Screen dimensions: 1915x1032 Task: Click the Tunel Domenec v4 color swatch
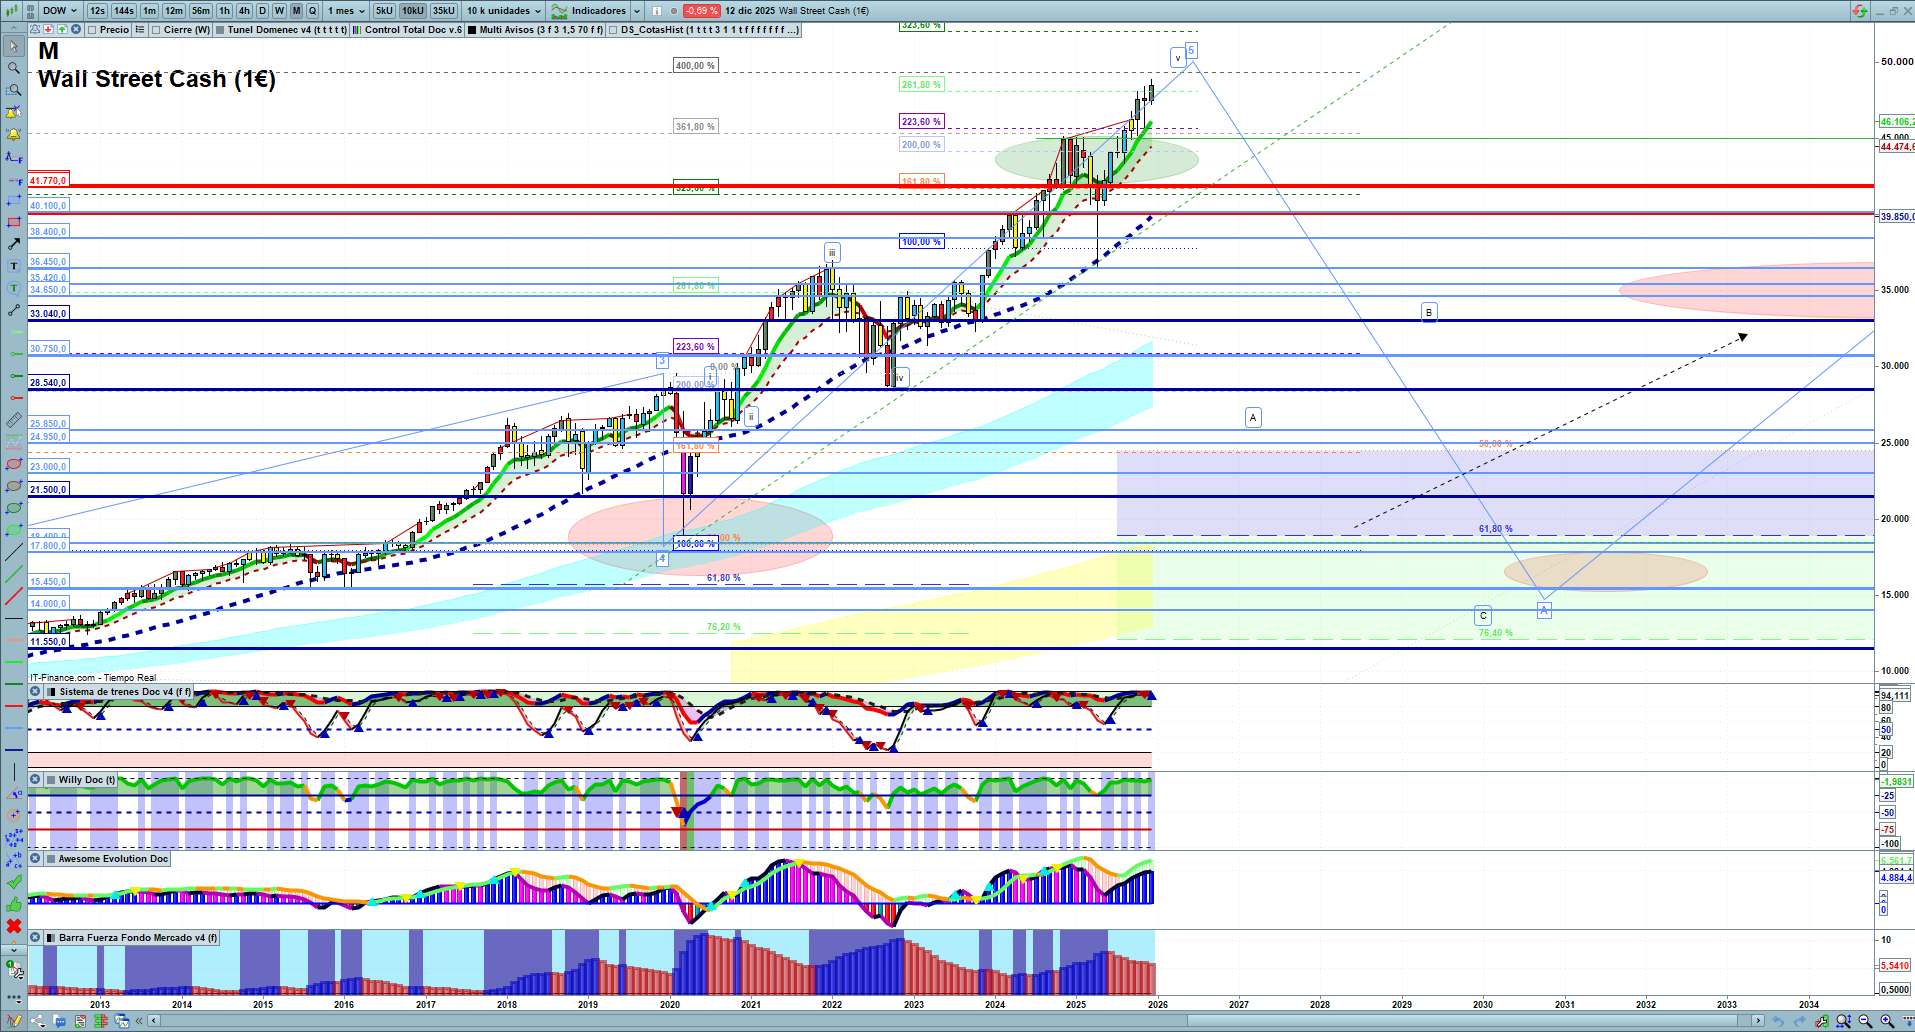click(x=220, y=30)
